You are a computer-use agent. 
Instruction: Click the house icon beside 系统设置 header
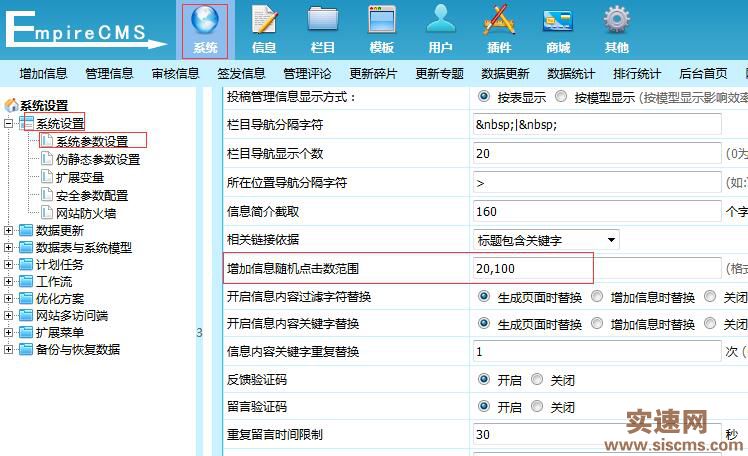point(11,104)
